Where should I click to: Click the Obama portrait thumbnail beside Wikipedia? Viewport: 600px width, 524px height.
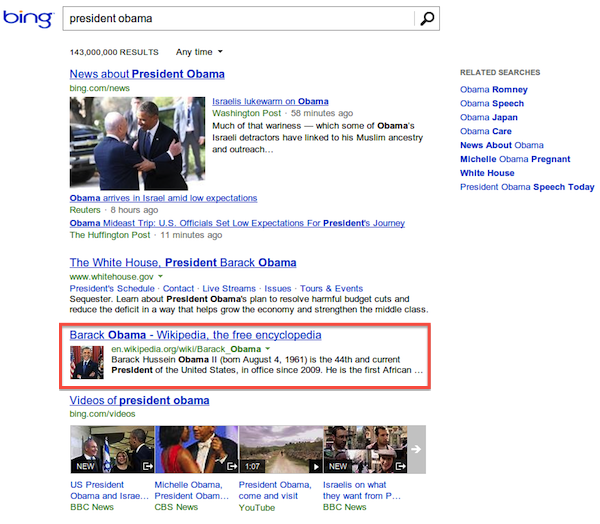[87, 362]
